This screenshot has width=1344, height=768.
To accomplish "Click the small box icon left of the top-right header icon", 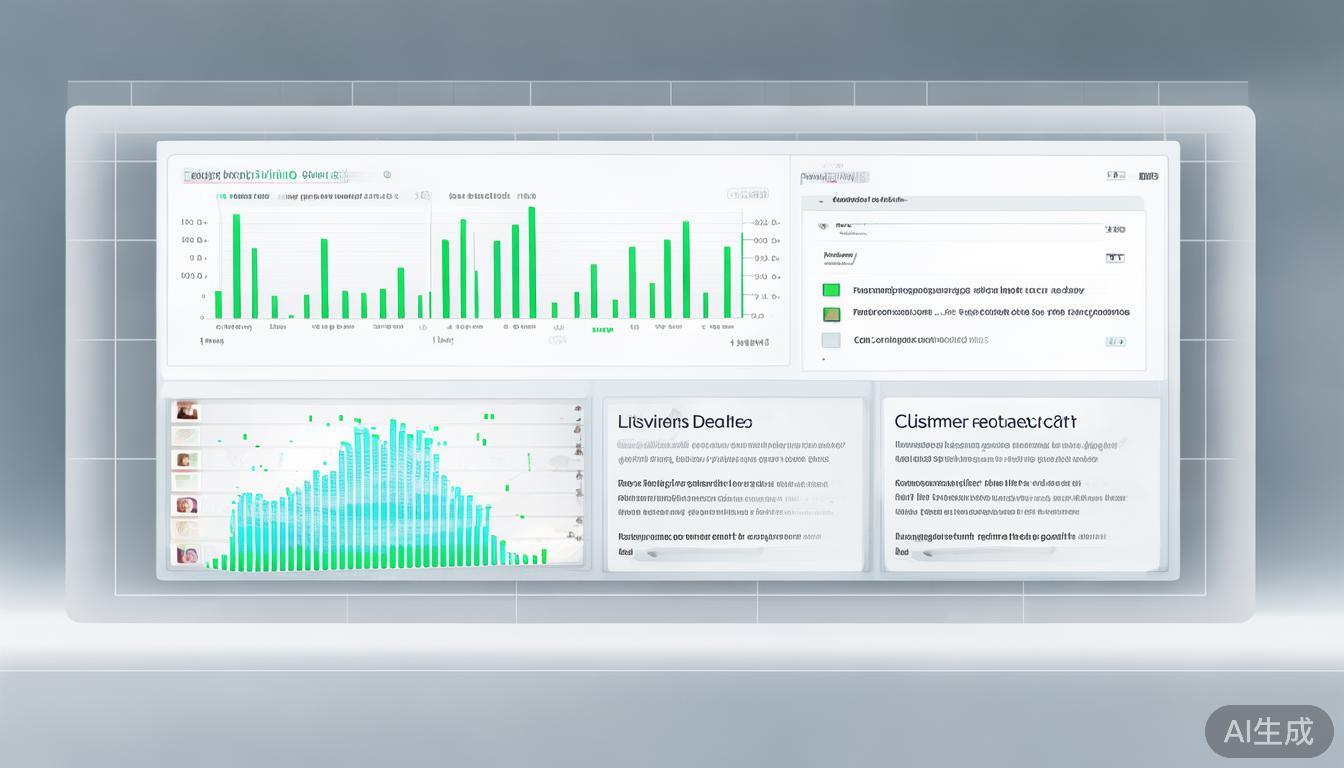I will [1115, 176].
